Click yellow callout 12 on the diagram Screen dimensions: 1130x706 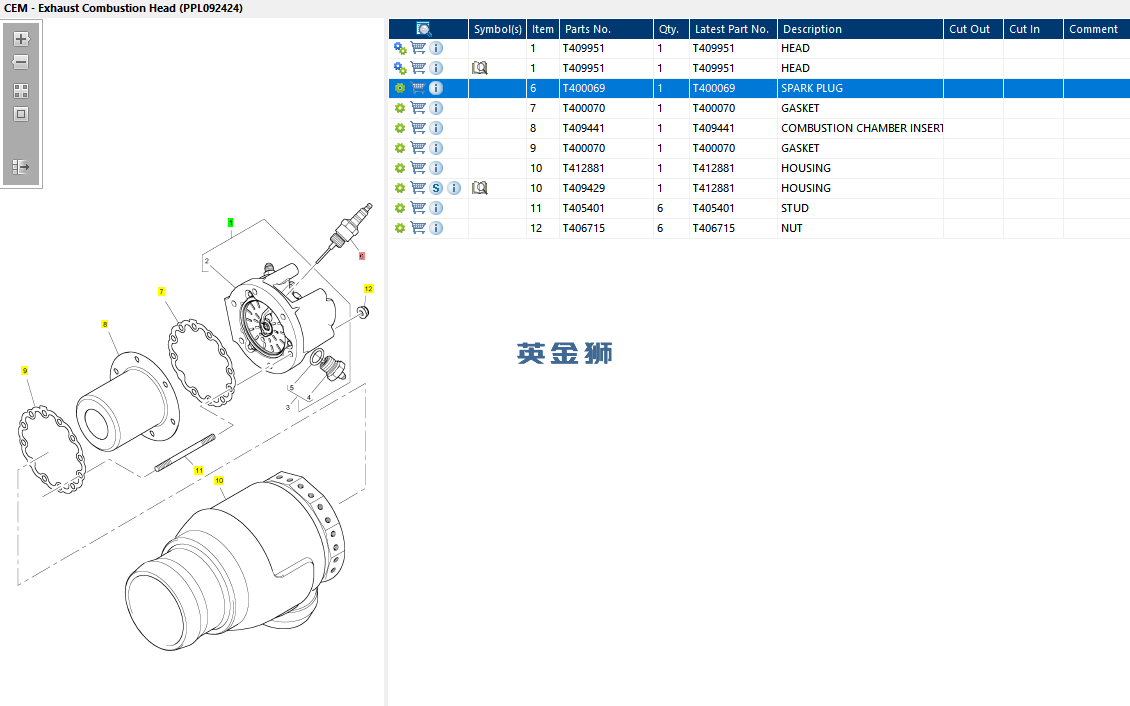coord(368,289)
